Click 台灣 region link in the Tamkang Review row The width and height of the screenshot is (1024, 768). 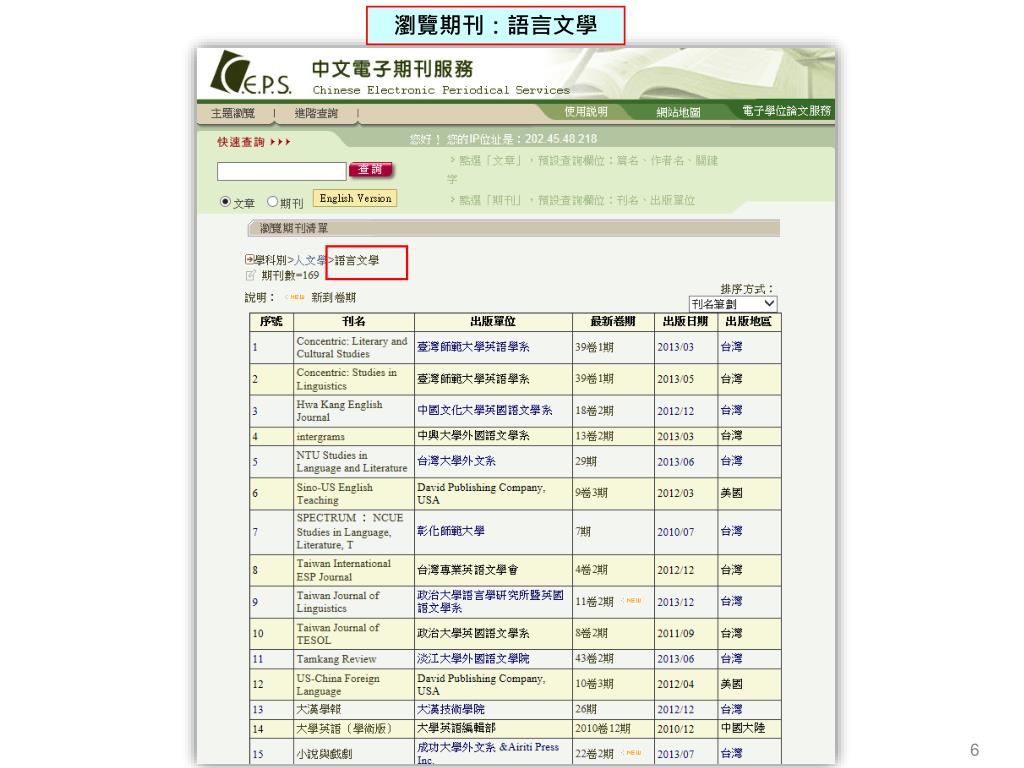click(x=731, y=658)
